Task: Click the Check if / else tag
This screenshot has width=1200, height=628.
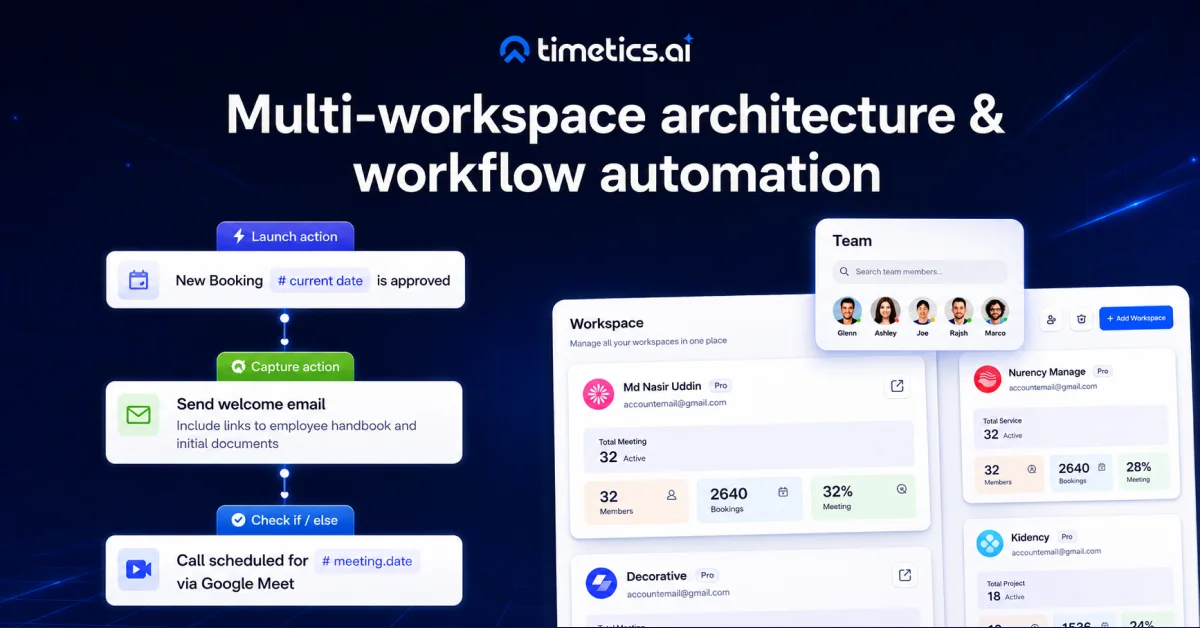Action: (x=285, y=520)
